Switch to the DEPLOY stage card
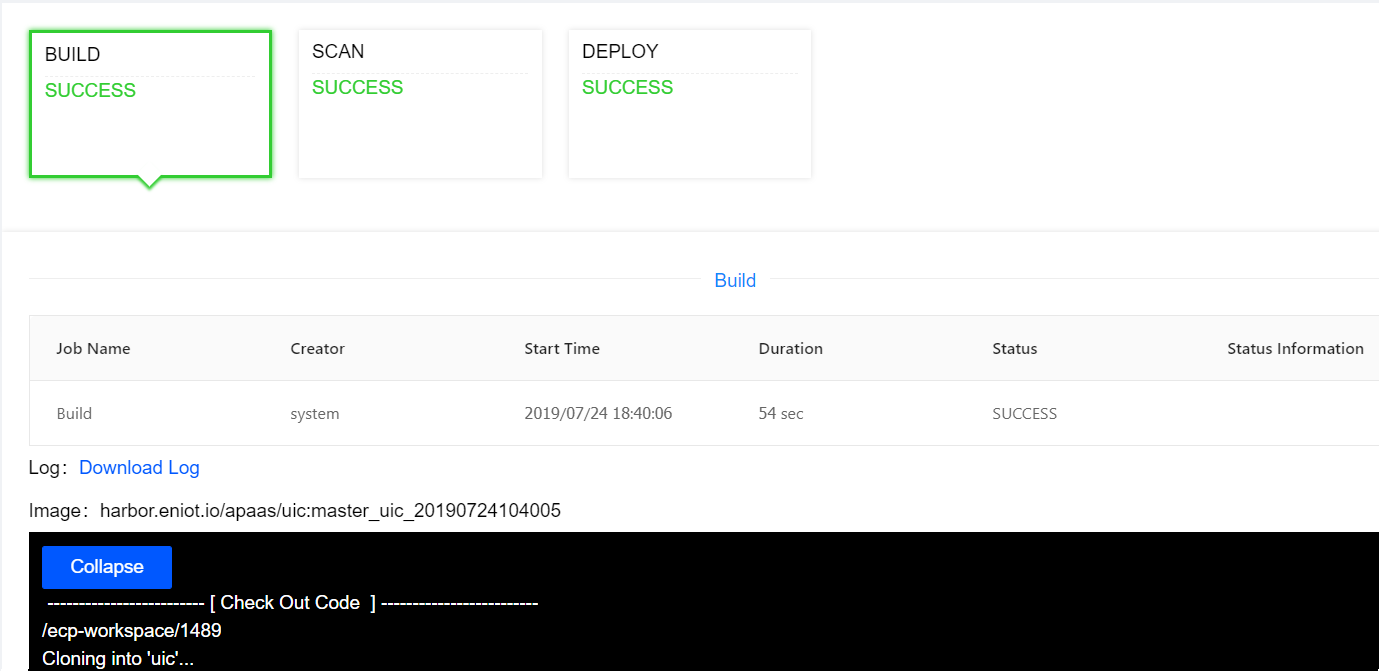Screen dimensions: 1379x671 (x=690, y=104)
